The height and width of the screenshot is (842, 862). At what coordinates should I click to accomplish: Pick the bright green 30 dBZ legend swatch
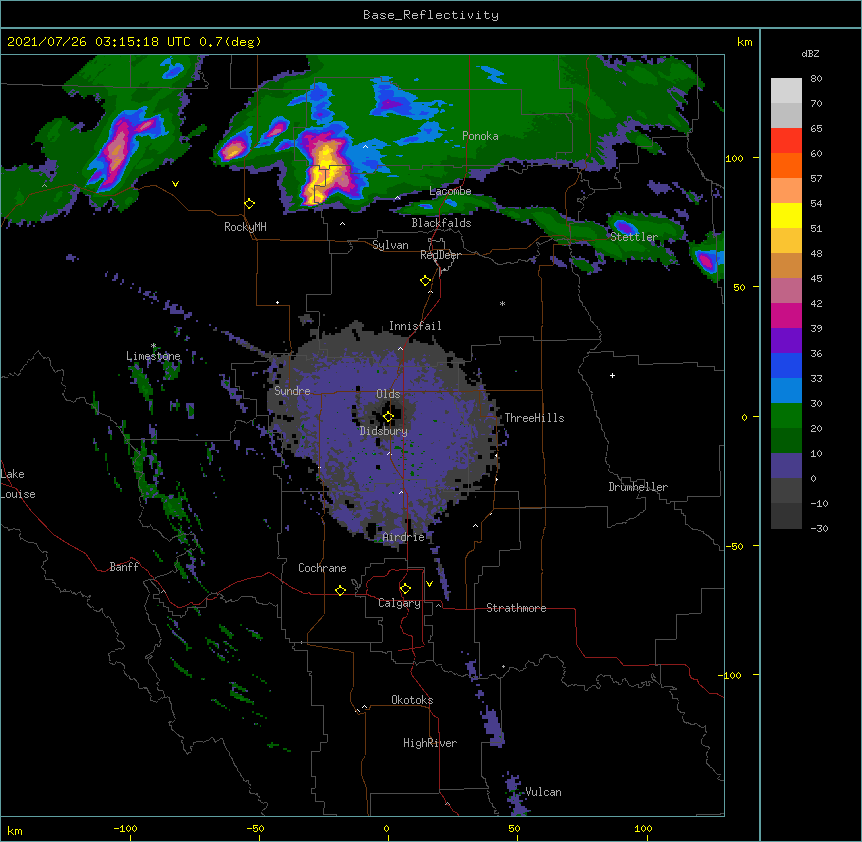(786, 416)
